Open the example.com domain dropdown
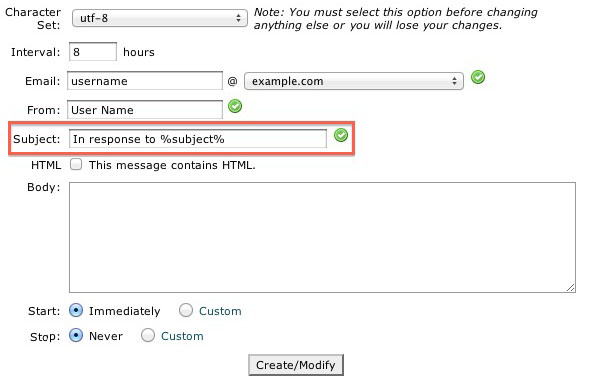 [354, 81]
